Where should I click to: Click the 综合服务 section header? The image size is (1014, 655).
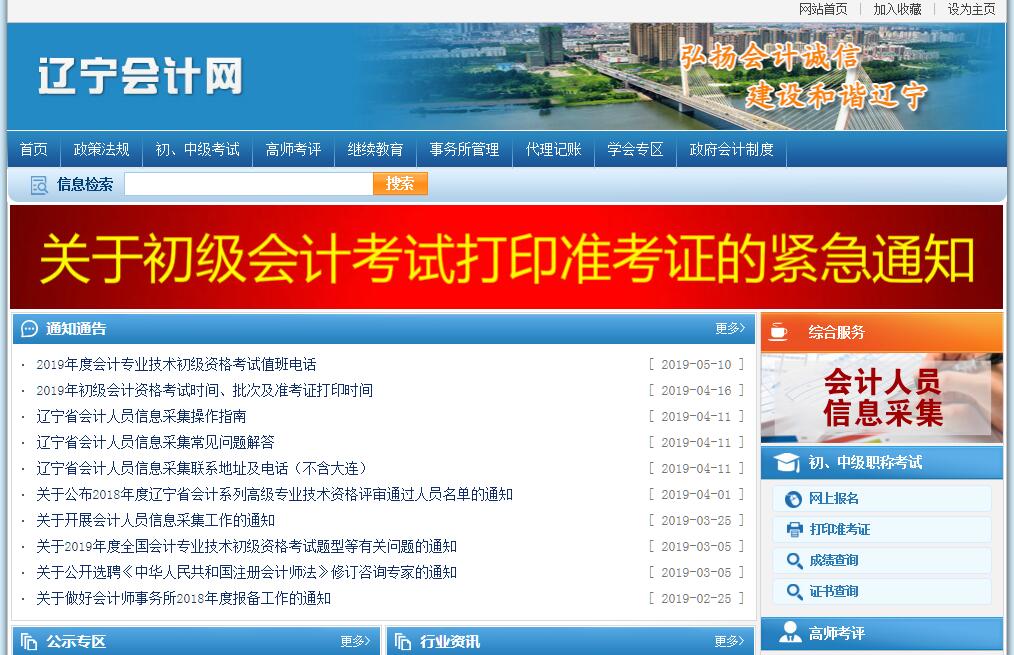(x=882, y=332)
